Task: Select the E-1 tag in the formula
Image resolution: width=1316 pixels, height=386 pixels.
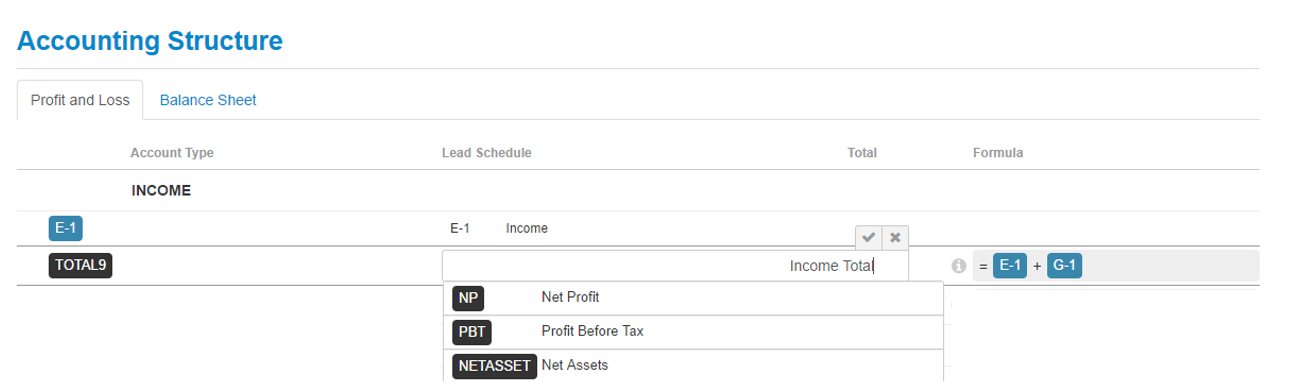Action: 1010,266
